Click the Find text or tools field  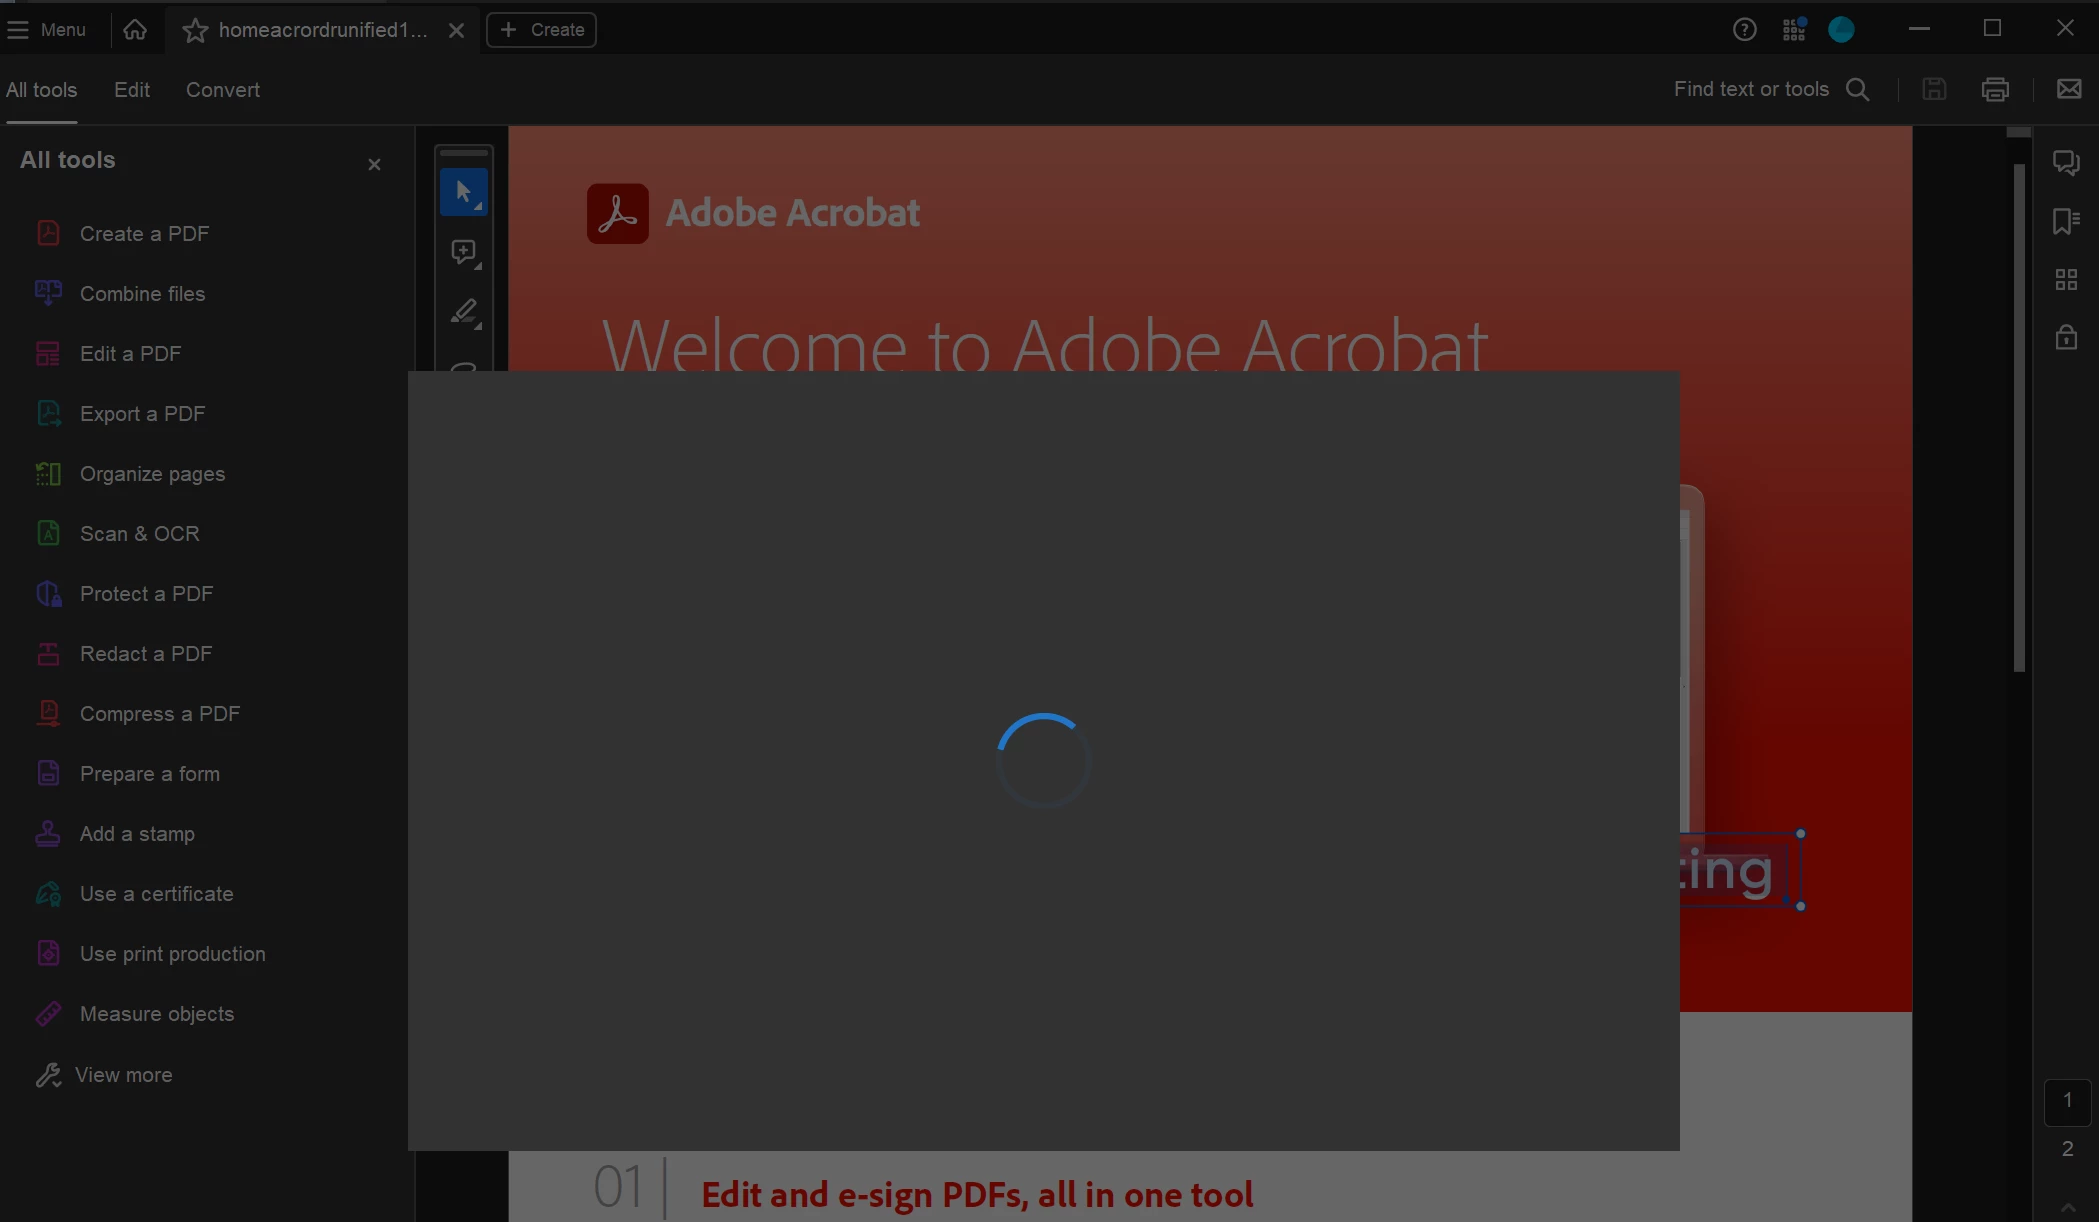1751,89
